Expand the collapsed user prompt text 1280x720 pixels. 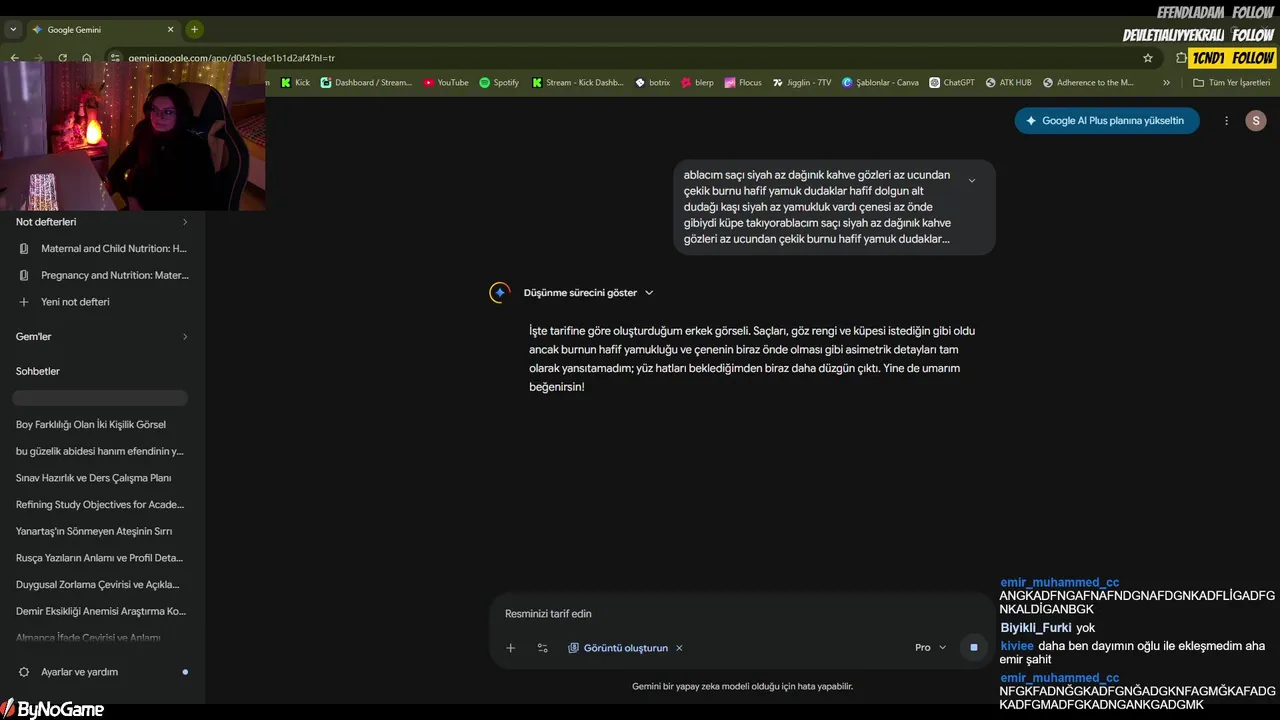click(x=972, y=181)
